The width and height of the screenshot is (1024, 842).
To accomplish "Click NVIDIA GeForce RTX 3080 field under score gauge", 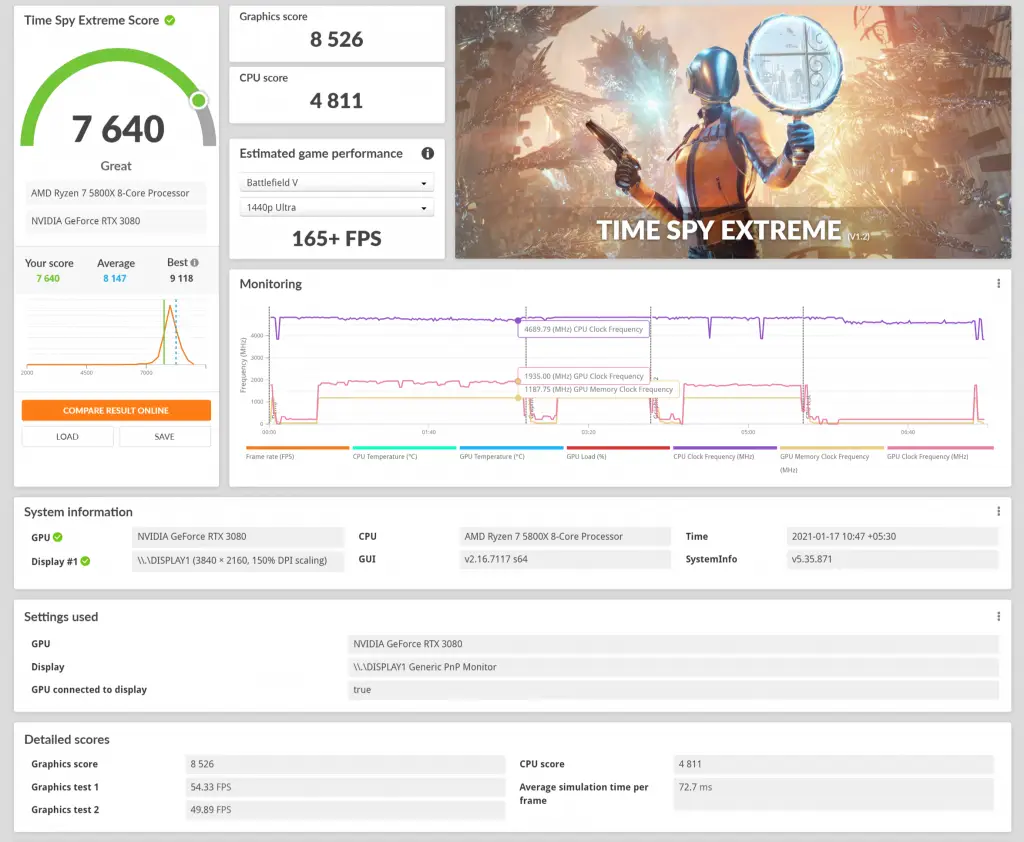I will [x=116, y=221].
